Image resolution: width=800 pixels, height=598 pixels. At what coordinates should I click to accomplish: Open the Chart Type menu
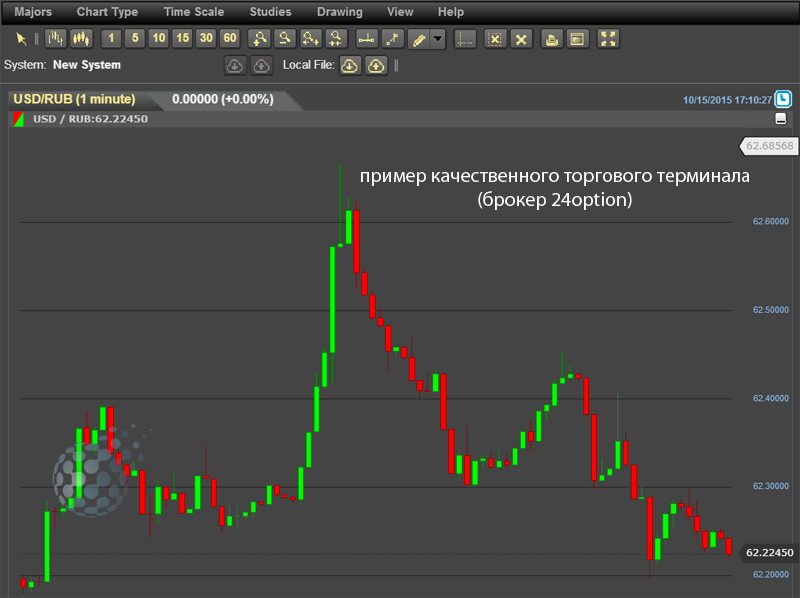[107, 12]
